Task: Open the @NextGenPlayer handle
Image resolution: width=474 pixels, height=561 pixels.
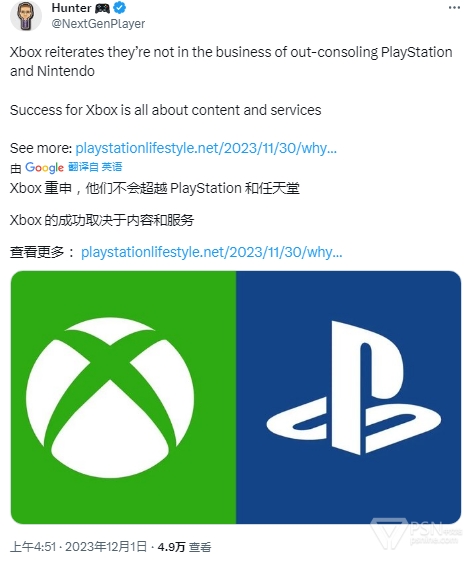Action: 98,24
